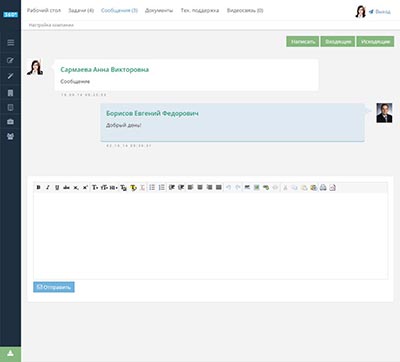Apply italic formatting in the editor
The width and height of the screenshot is (400, 362).
point(48,188)
